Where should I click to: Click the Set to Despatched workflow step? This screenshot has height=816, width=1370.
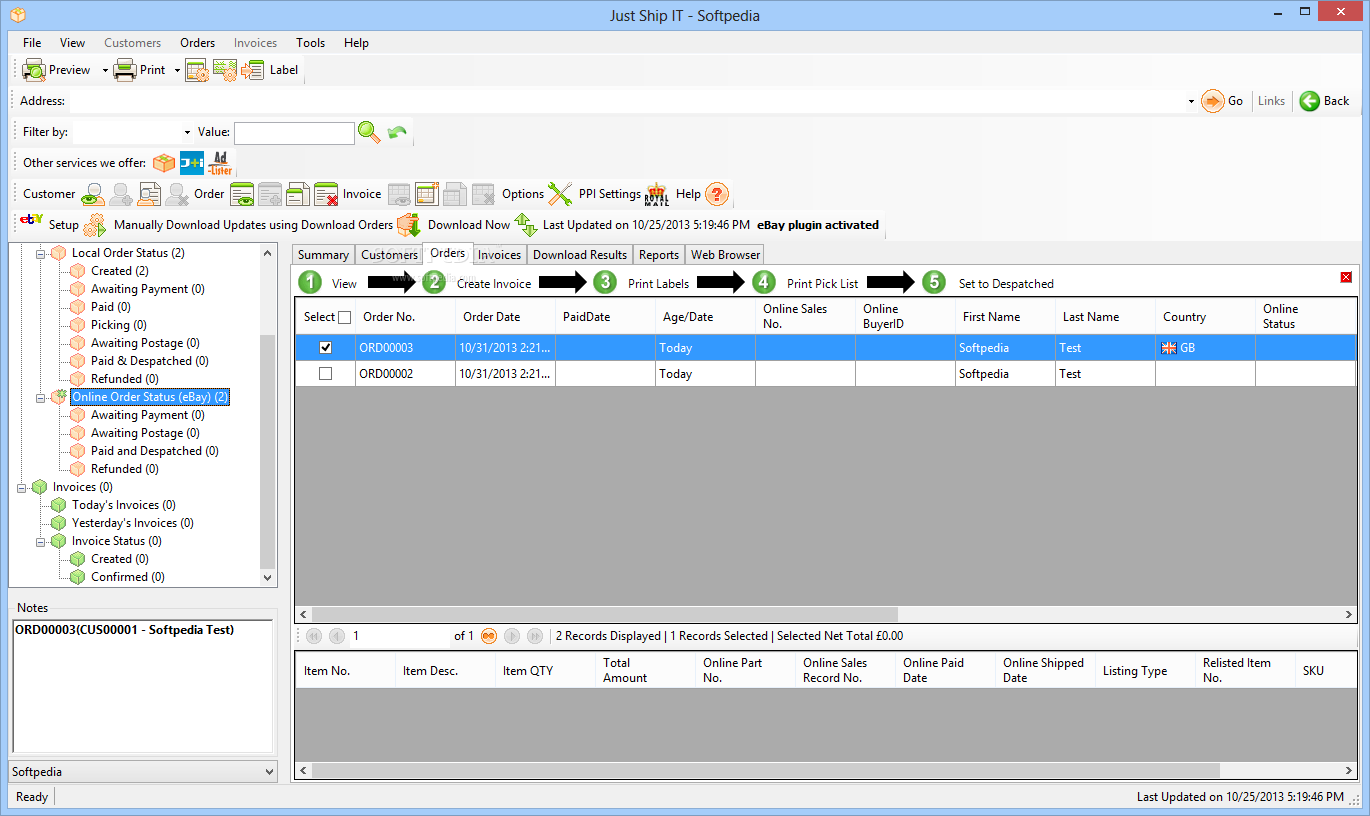988,283
